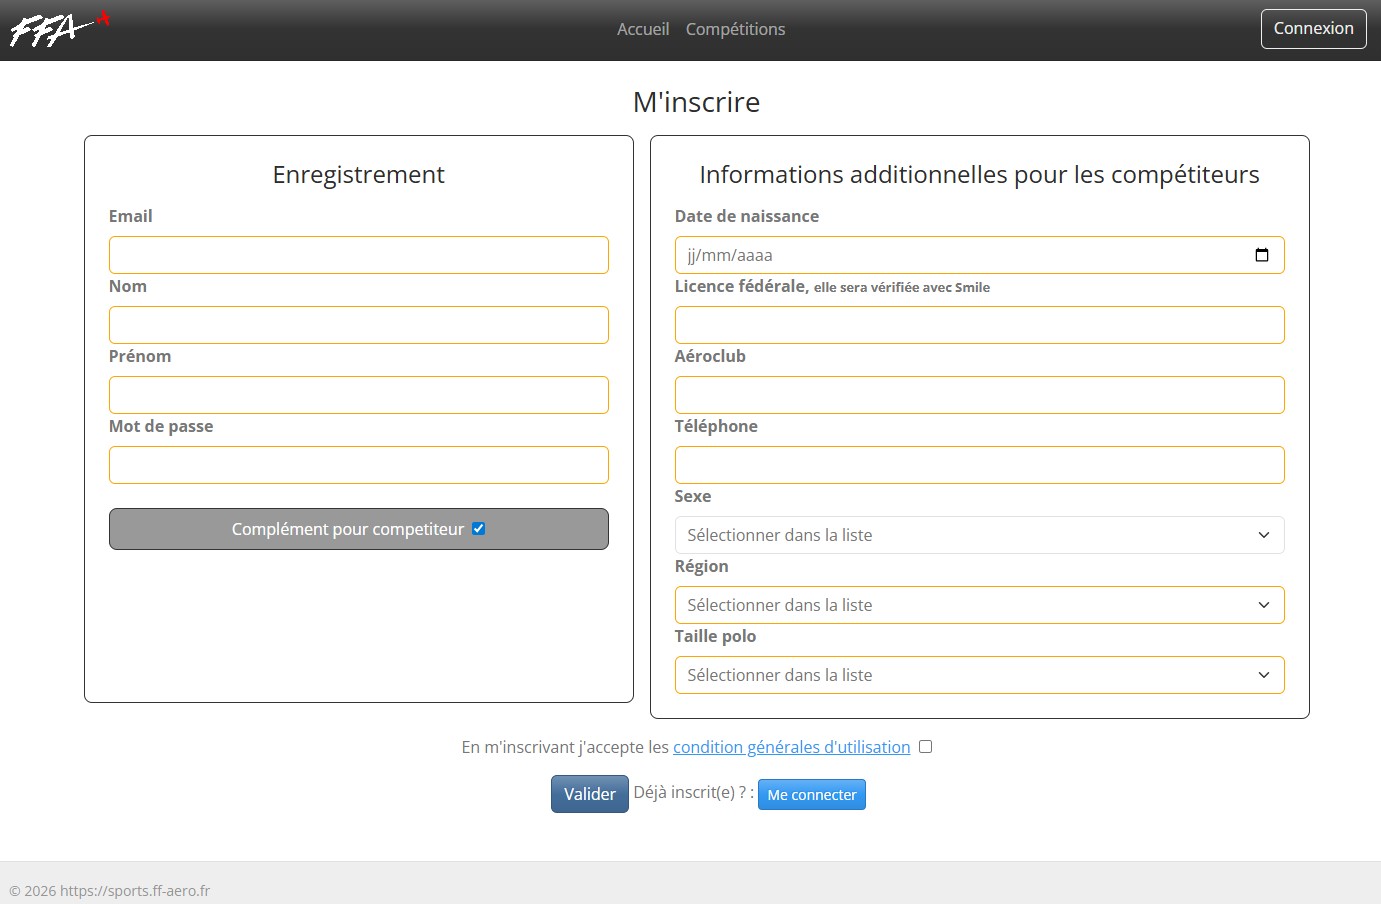Click the Me connecter button
This screenshot has height=904, width=1381.
(811, 795)
